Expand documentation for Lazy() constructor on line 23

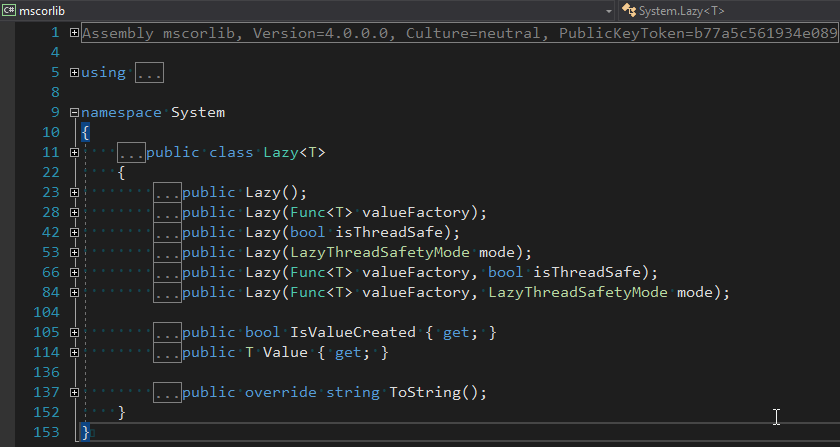[74, 192]
